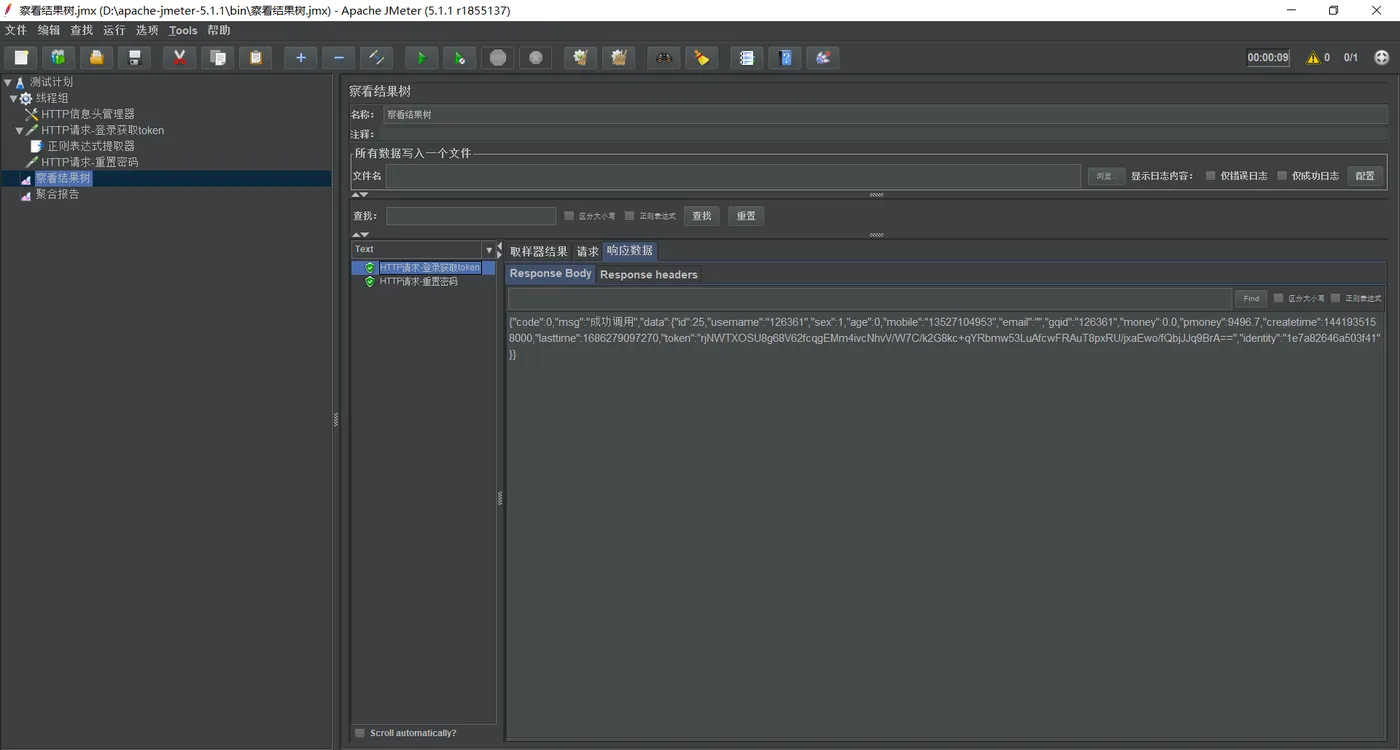Click the Paste clipboard icon
Viewport: 1400px width, 750px height.
coord(255,57)
